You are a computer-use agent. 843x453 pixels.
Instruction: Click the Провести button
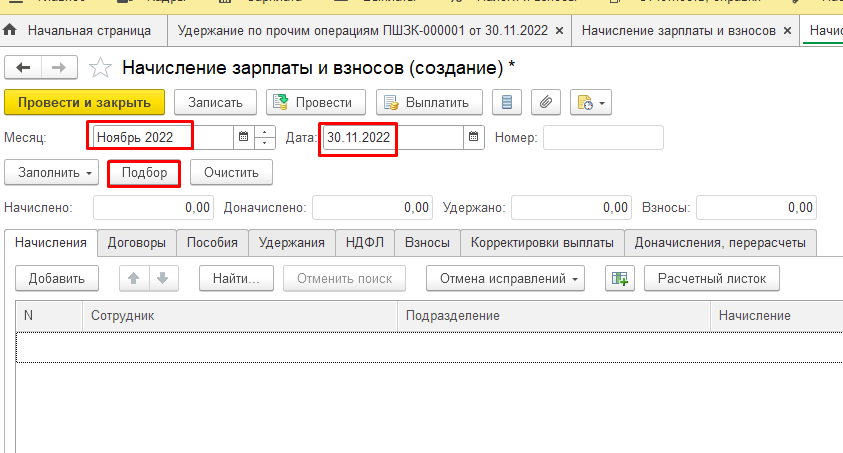316,102
